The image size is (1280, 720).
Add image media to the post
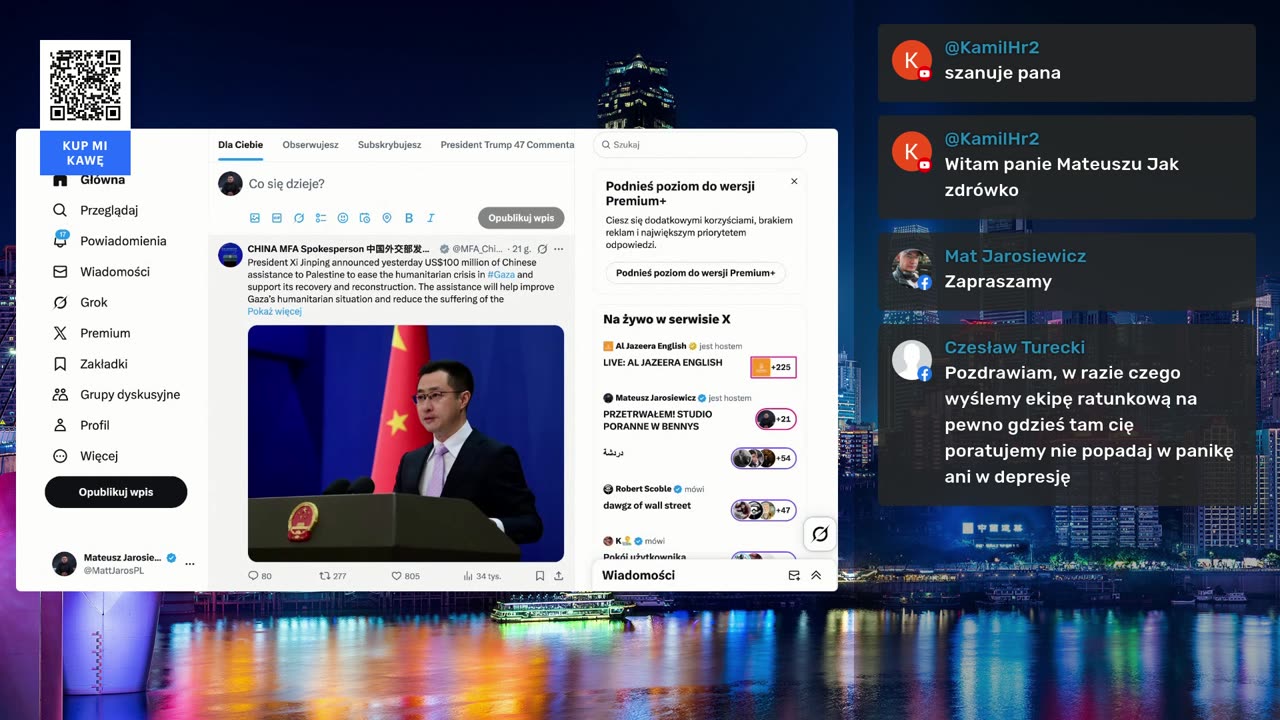[x=255, y=218]
